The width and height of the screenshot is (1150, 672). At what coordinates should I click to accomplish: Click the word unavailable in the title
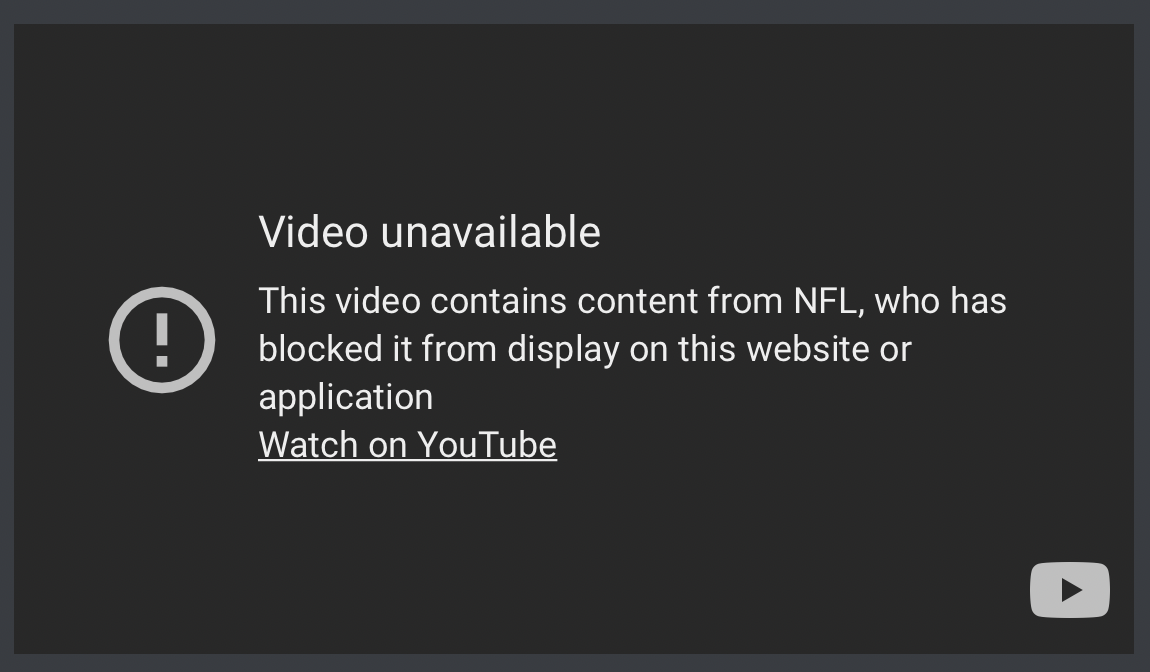491,233
